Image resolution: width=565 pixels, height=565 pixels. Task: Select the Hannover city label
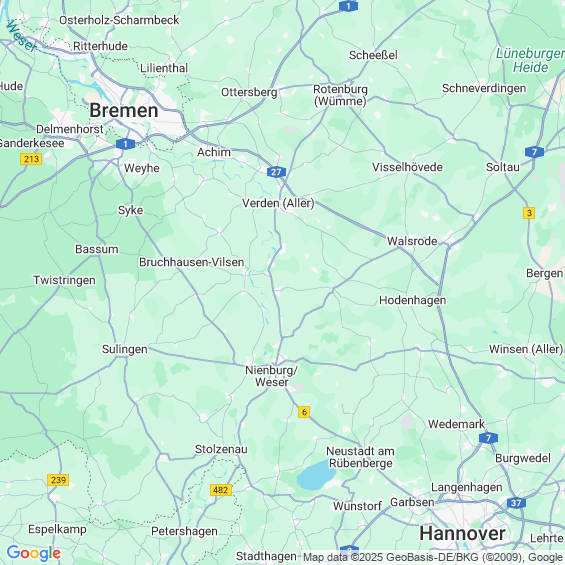click(x=462, y=533)
